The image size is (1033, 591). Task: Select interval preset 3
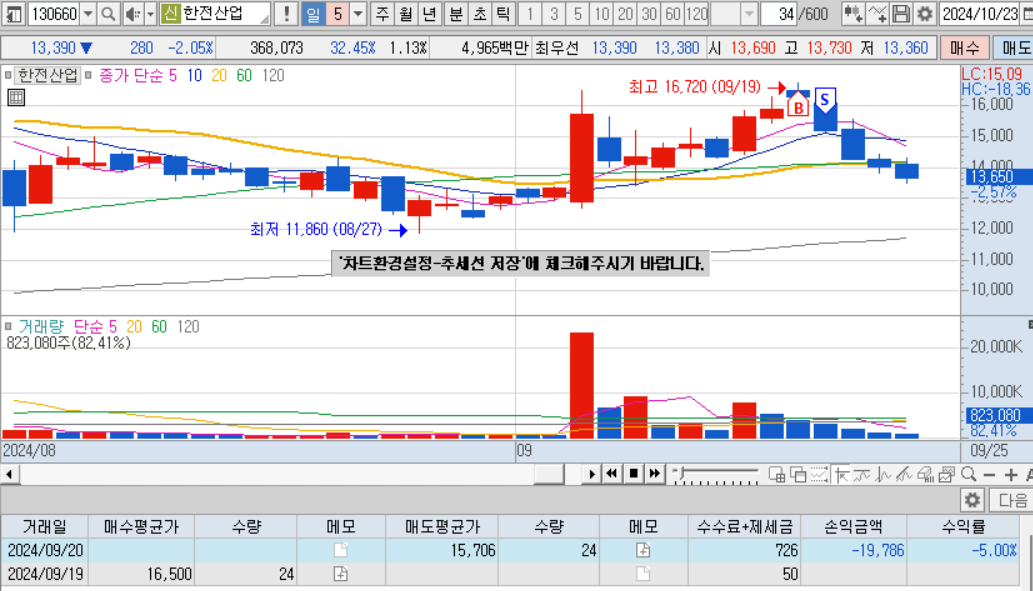tap(553, 14)
